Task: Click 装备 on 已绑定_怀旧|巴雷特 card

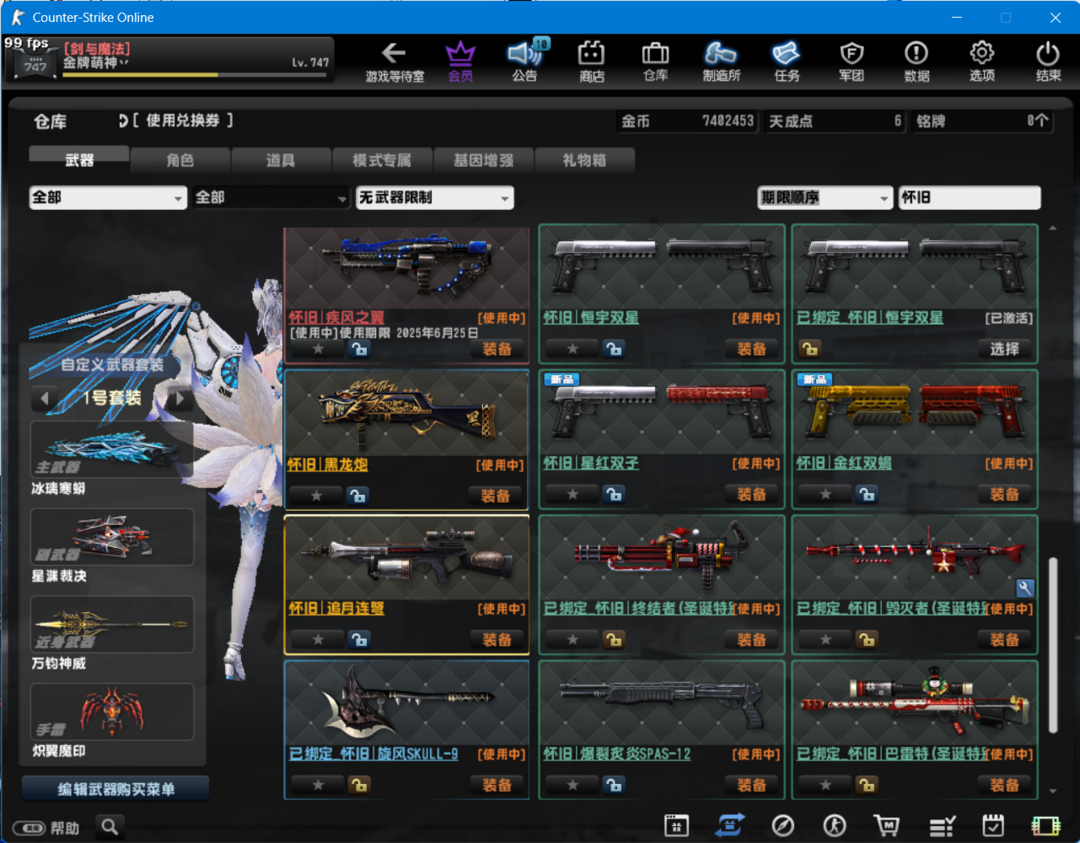Action: (1004, 784)
